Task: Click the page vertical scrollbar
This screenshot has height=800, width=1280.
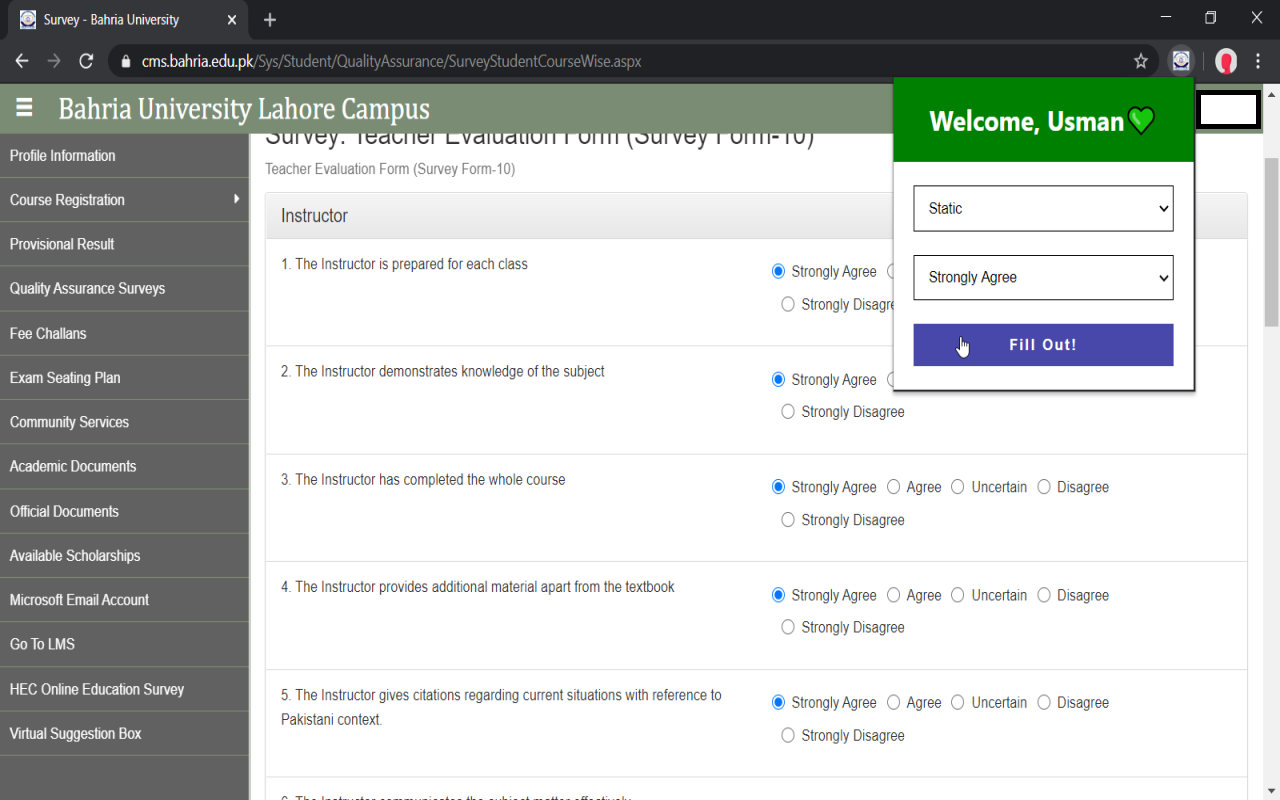Action: [1271, 240]
